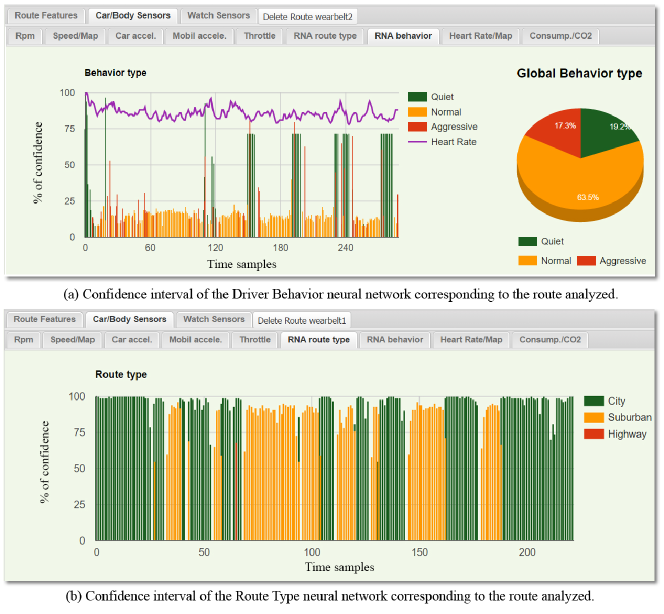The image size is (664, 614).
Task: Click Highway red swatch in route legend
Action: pyautogui.click(x=593, y=434)
